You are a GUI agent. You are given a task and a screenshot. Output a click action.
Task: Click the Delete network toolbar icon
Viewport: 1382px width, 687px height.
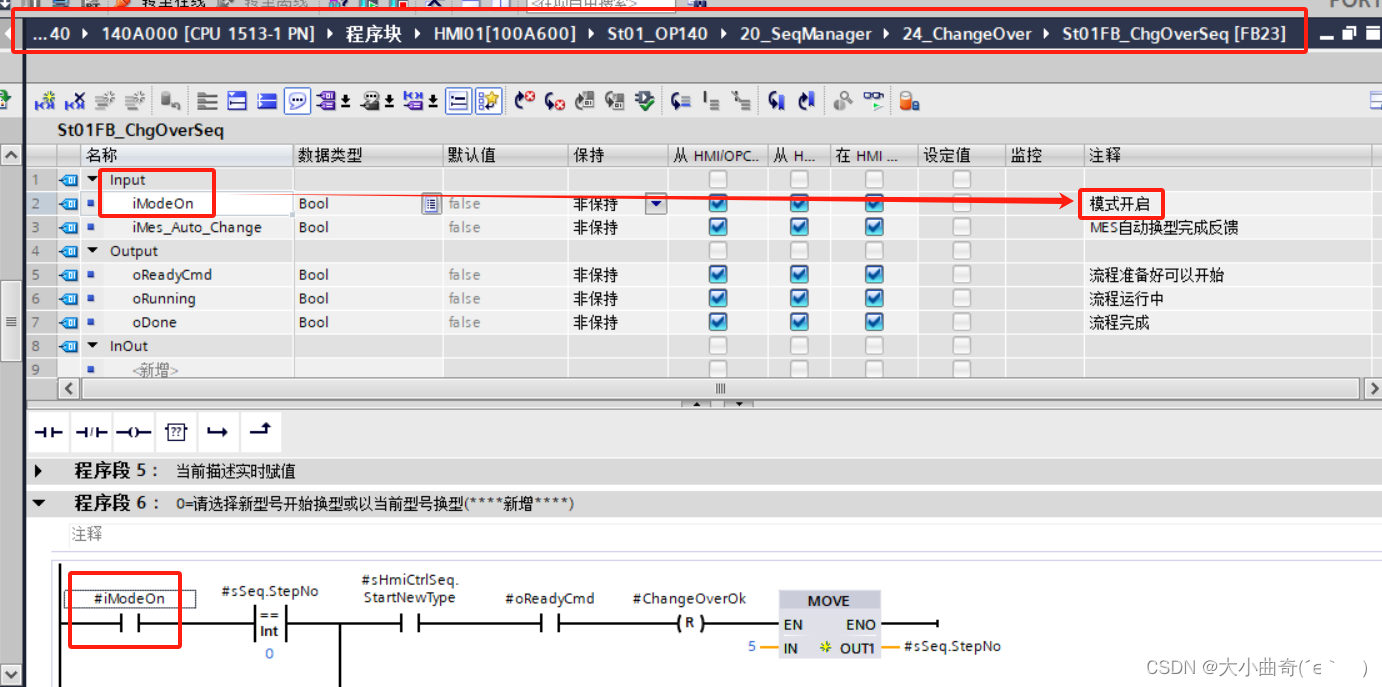tap(75, 100)
